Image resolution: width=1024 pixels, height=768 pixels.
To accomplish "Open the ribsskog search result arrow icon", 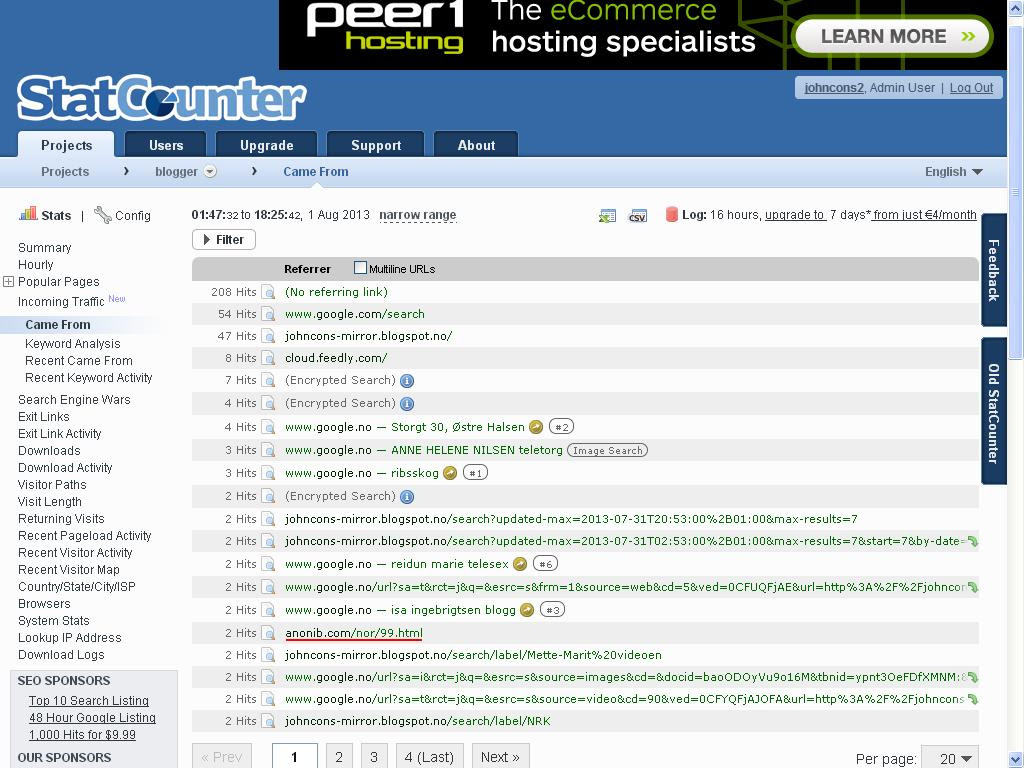I will click(450, 473).
